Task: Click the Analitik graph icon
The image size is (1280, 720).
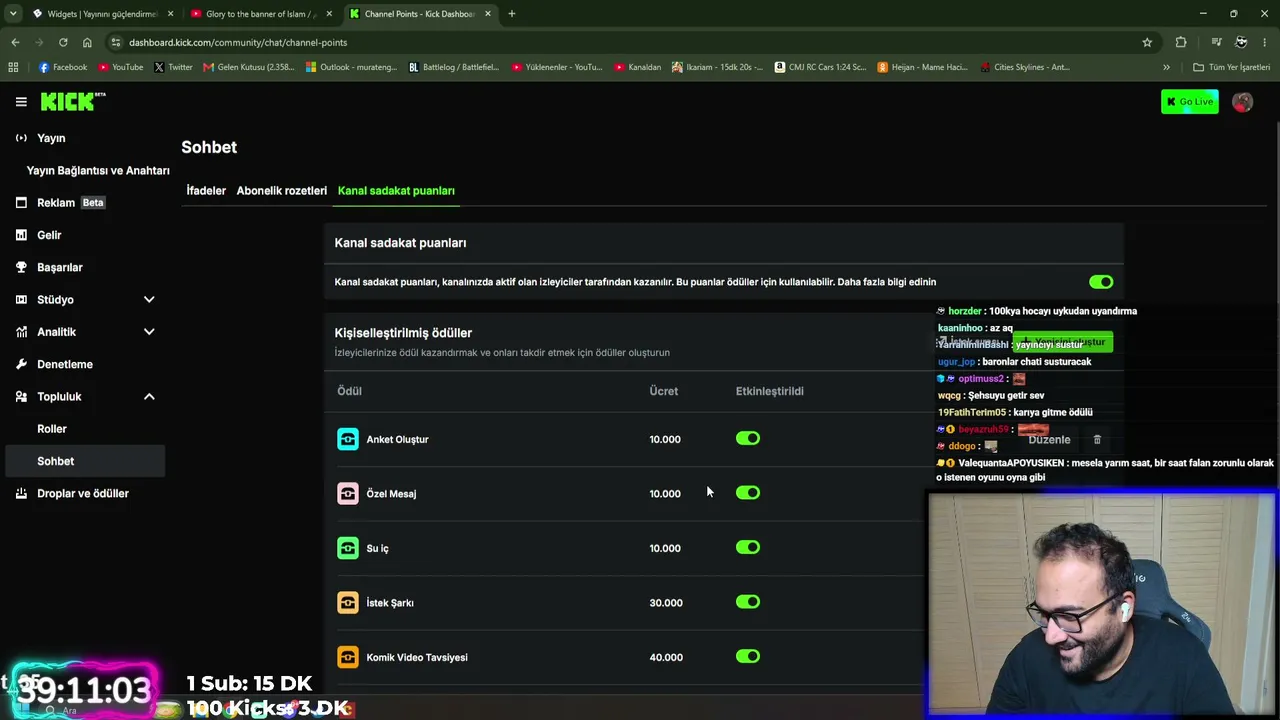Action: 21,332
